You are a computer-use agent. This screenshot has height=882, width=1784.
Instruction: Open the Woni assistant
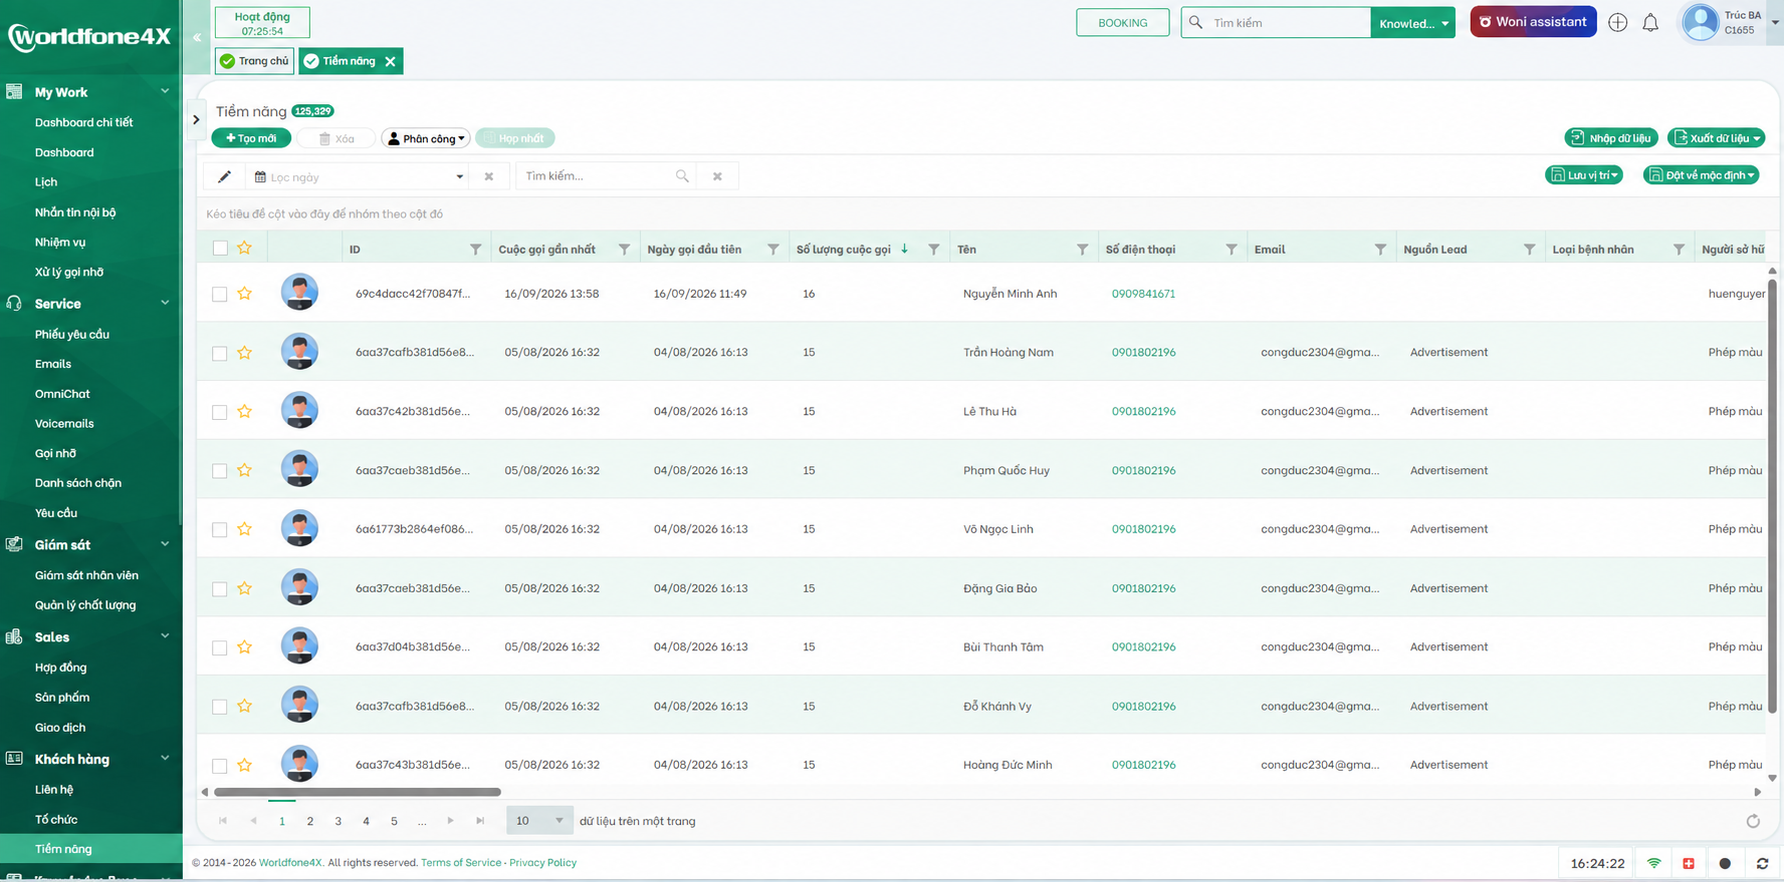(x=1533, y=22)
